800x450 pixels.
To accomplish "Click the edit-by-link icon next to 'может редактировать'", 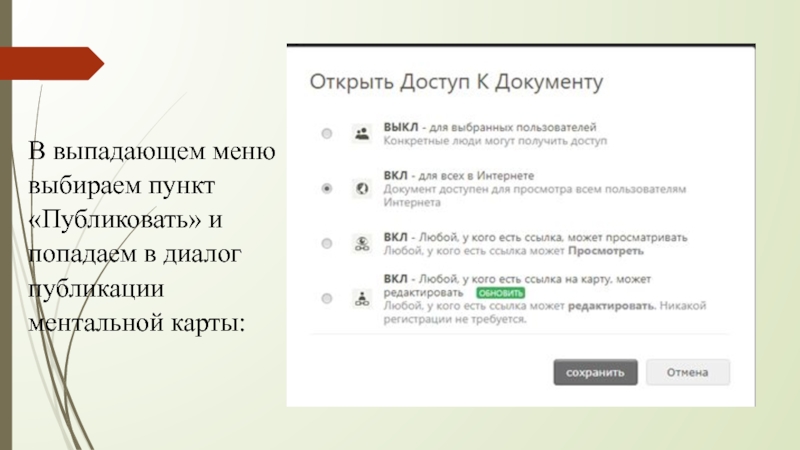I will click(362, 298).
